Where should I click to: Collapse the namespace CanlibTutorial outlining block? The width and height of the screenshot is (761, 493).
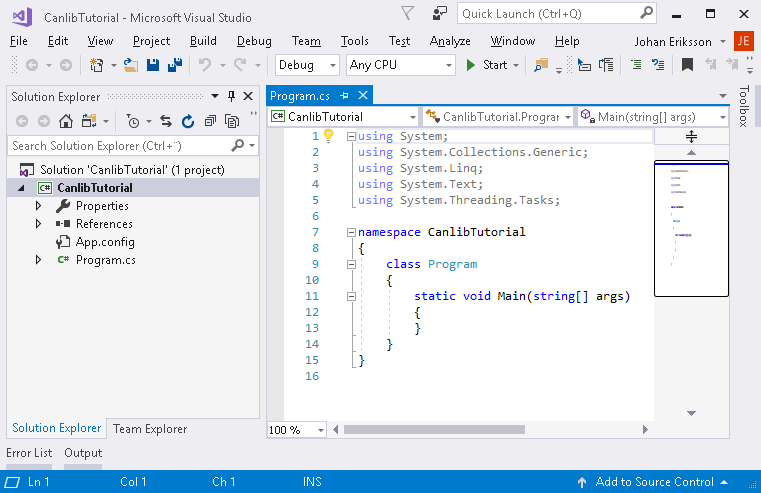(x=351, y=232)
